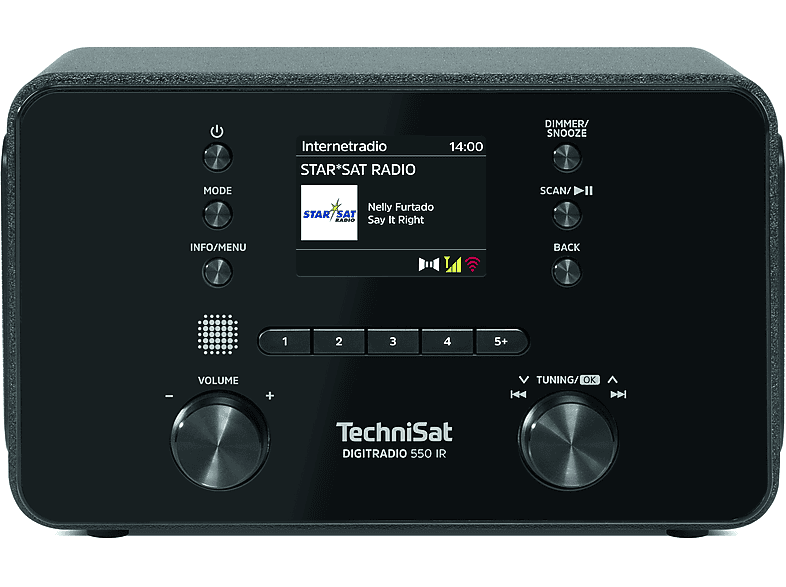Viewport: 786px width, 587px height.
Task: Select preset button 3
Action: (x=393, y=341)
